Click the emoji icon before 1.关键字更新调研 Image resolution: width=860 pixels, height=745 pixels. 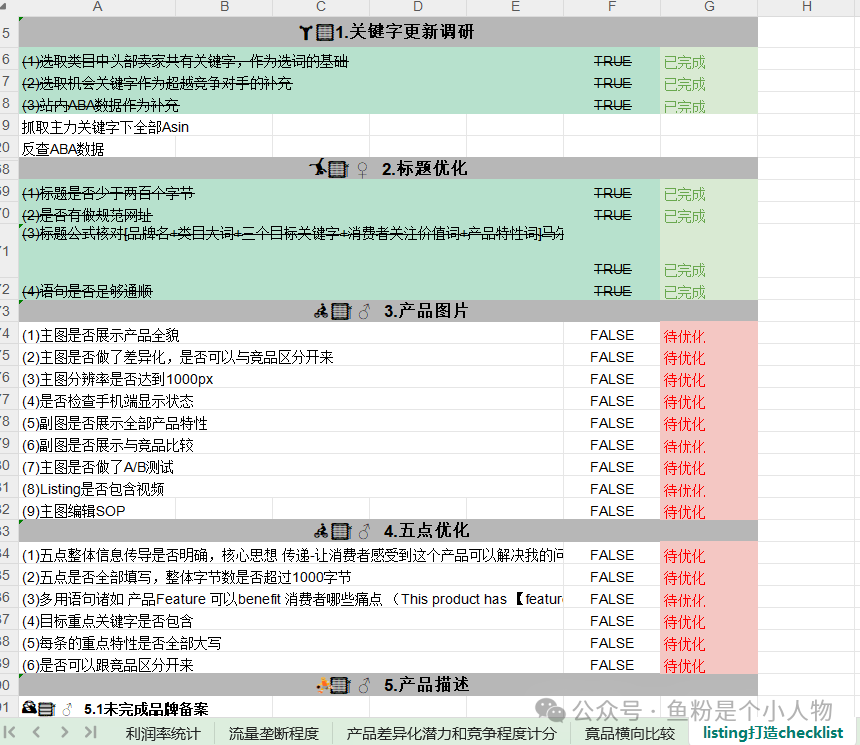coord(317,32)
